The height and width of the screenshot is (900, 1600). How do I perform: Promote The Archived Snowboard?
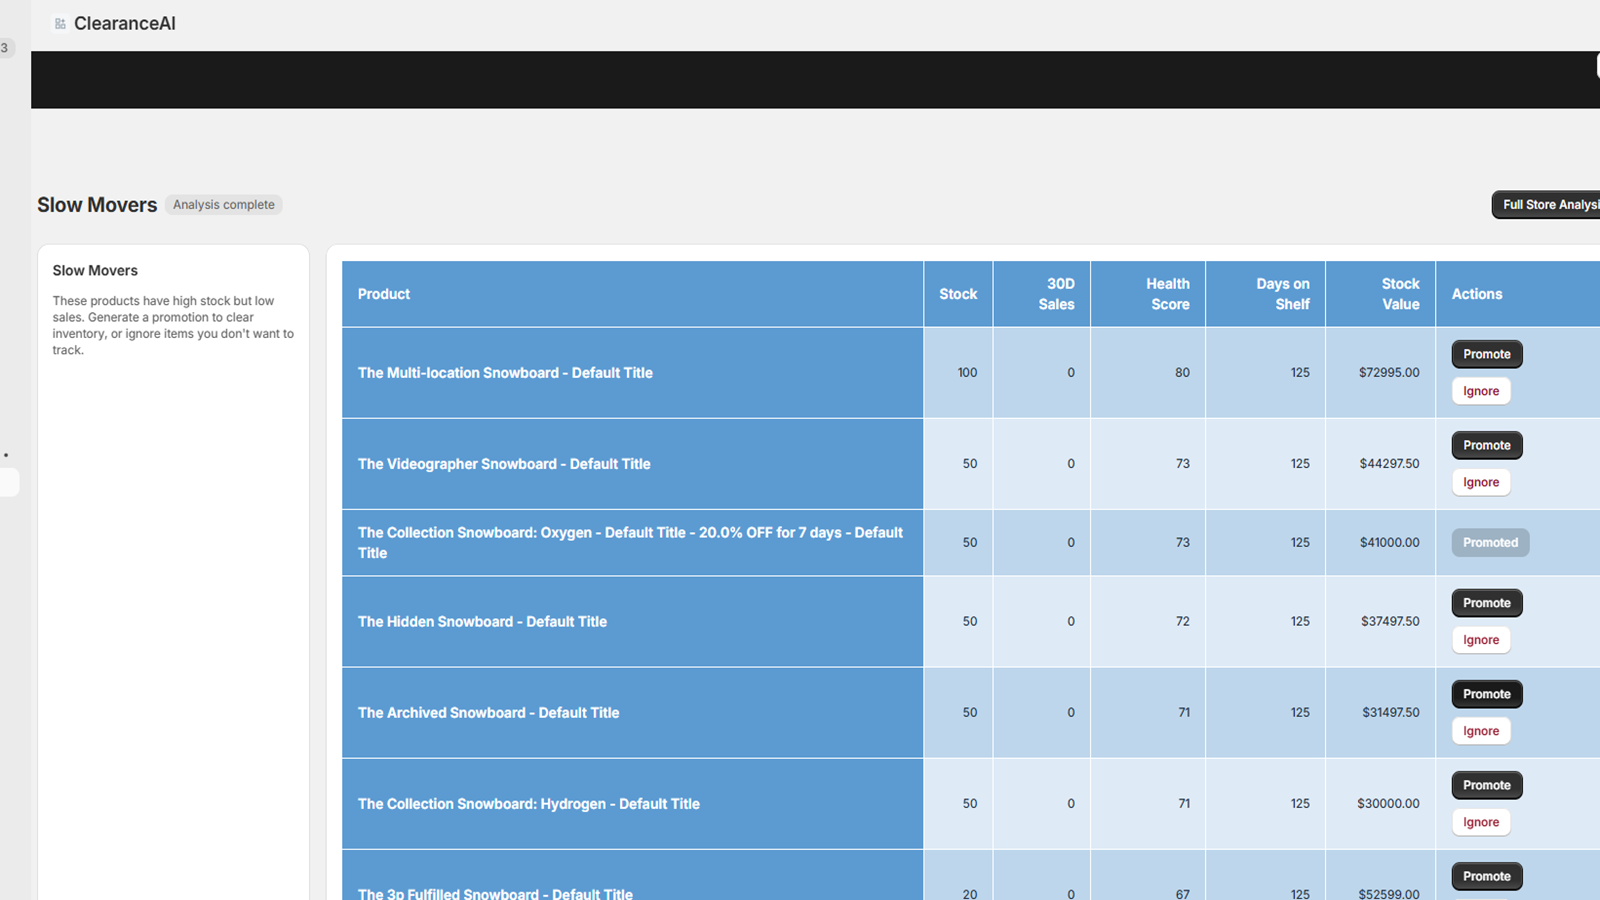point(1487,694)
